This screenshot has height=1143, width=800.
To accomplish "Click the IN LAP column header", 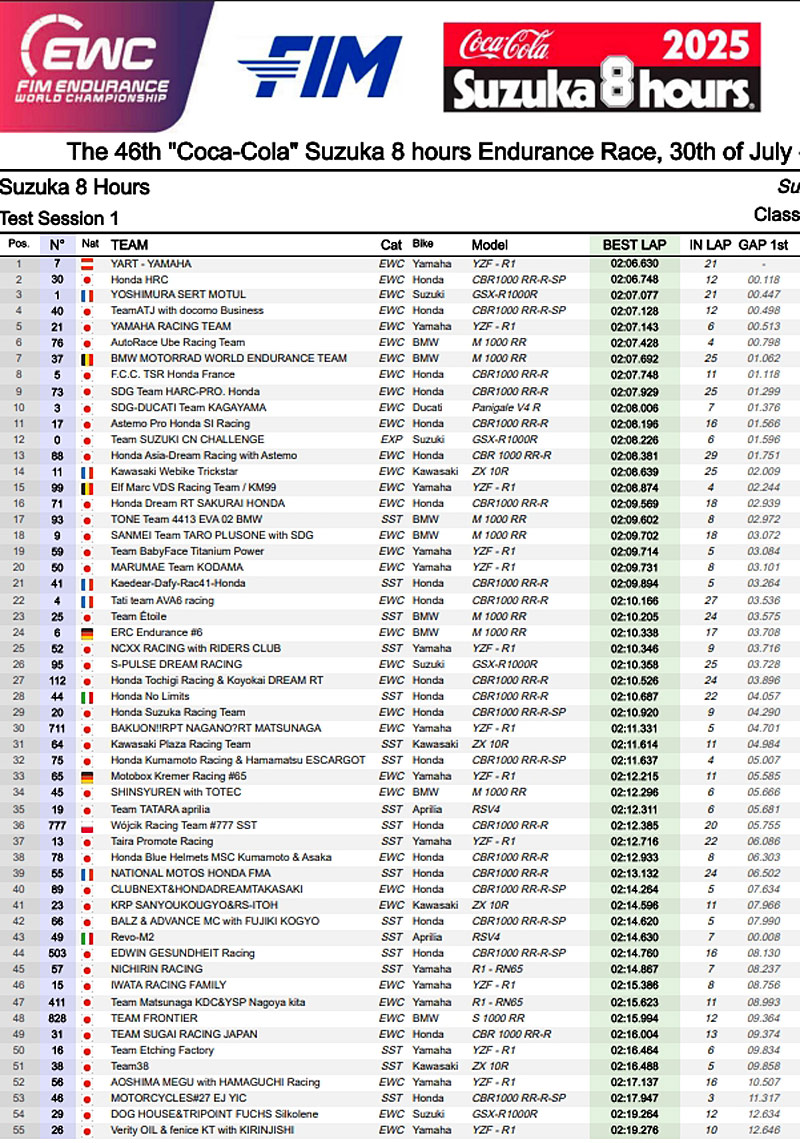I will pos(710,245).
